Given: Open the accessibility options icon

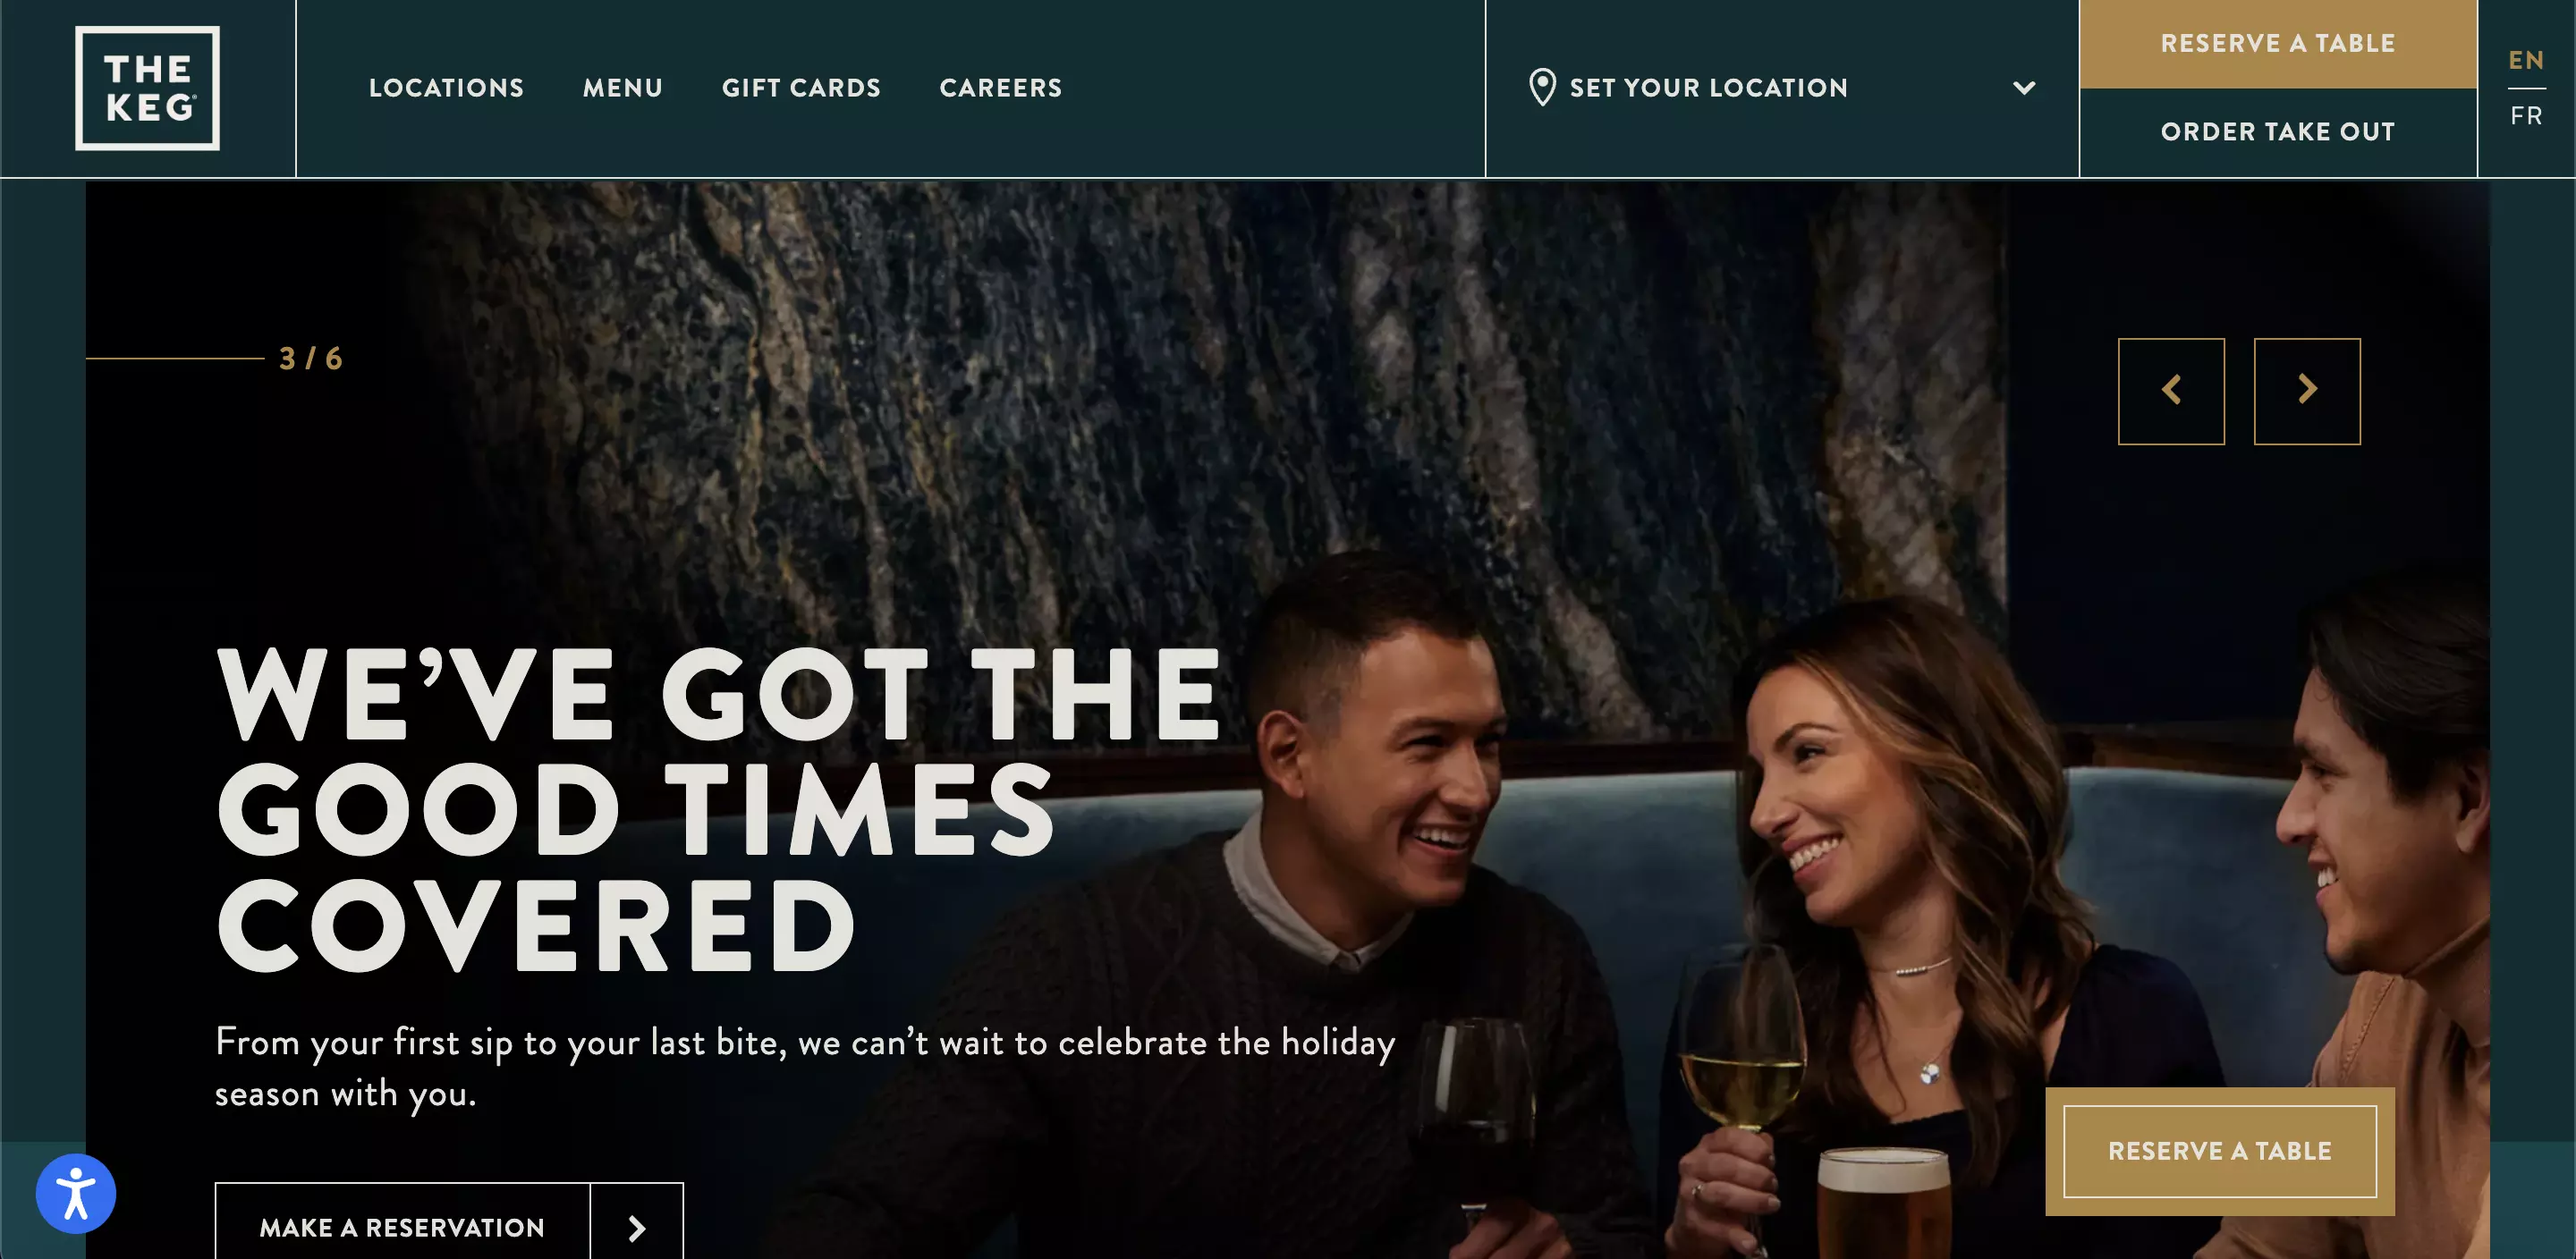Looking at the screenshot, I should (x=76, y=1193).
